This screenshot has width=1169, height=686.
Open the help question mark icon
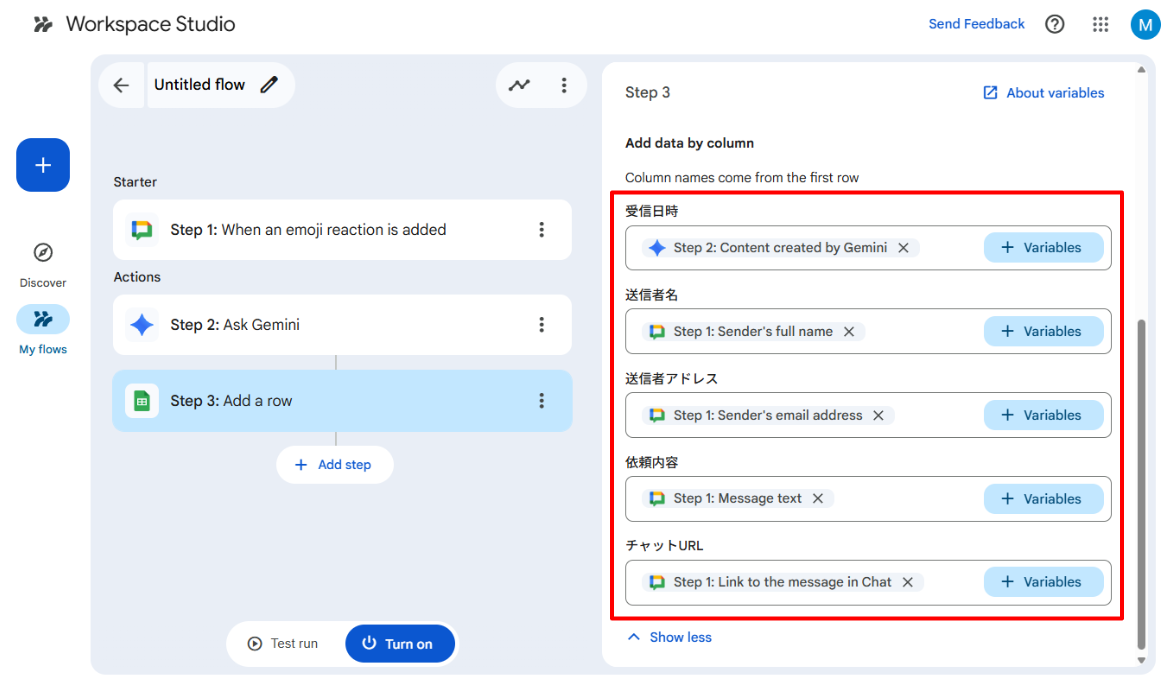(x=1055, y=24)
